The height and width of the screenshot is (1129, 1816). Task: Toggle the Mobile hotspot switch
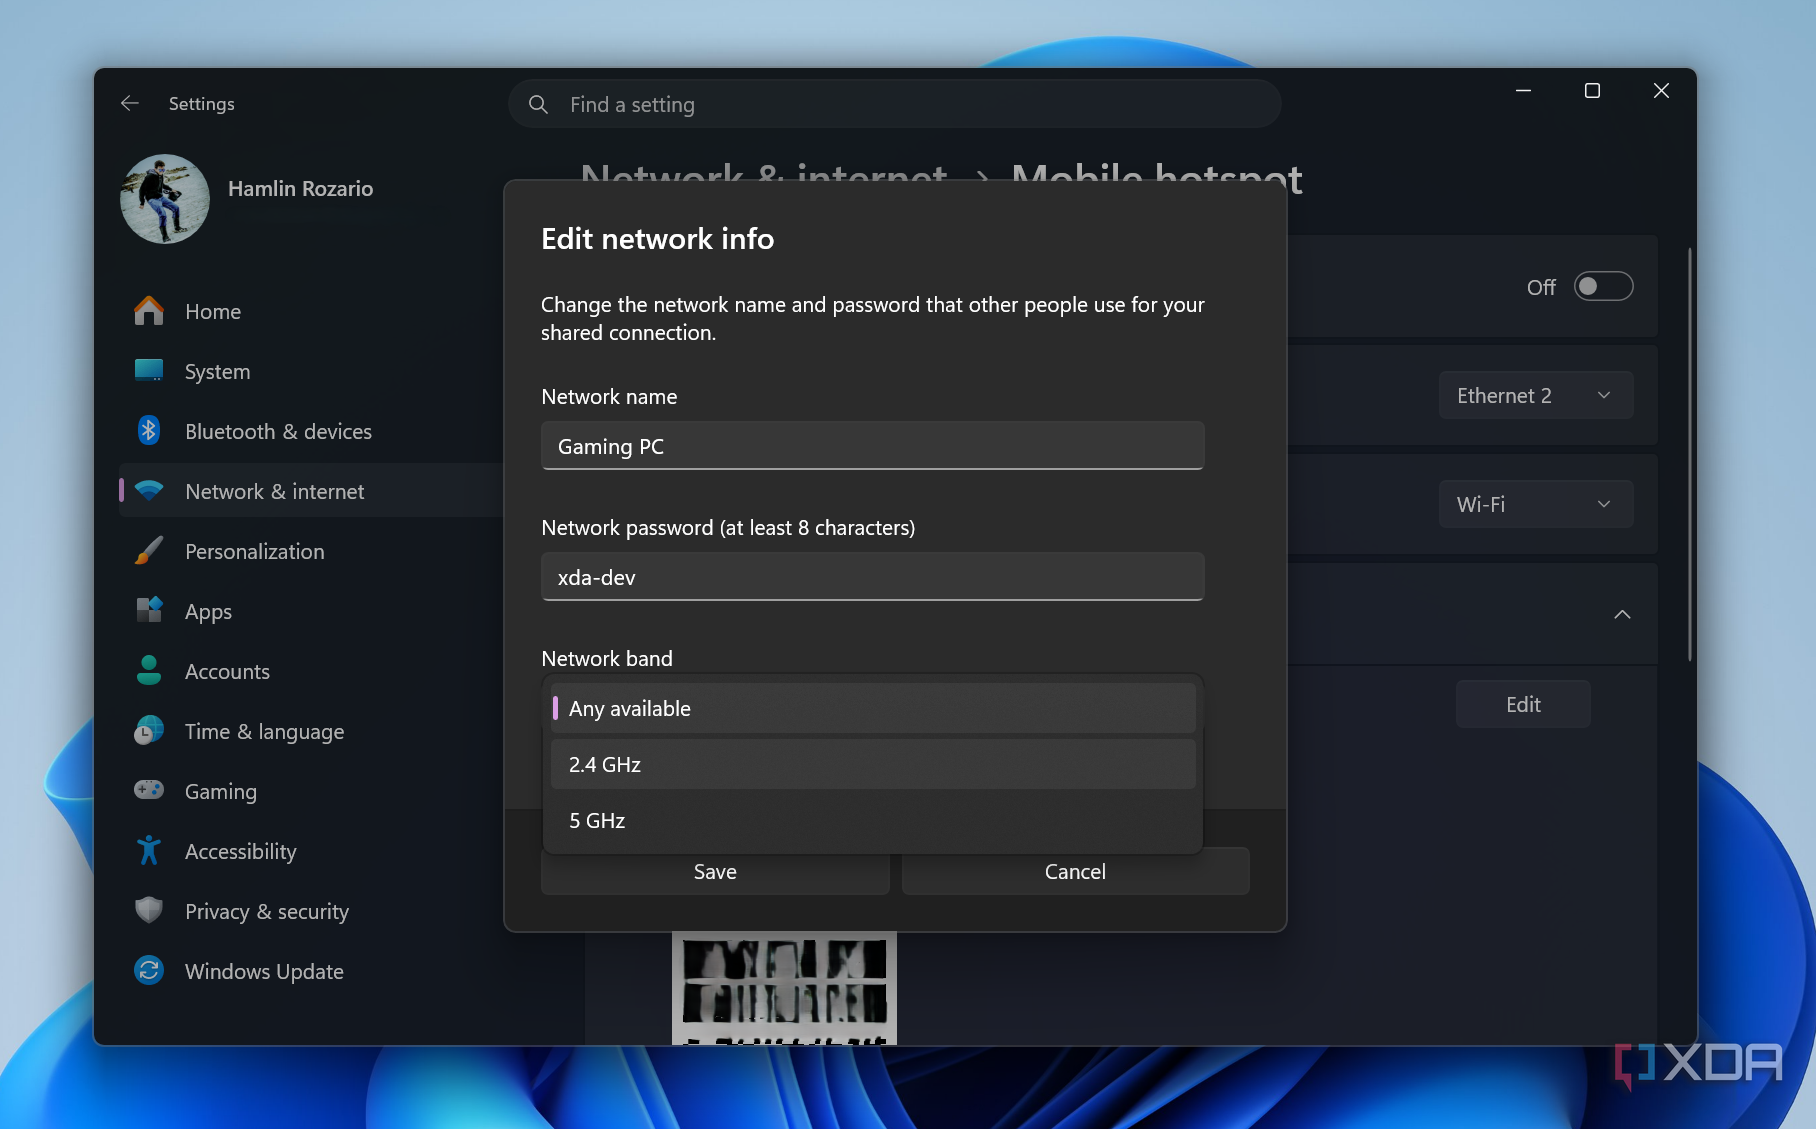click(1603, 287)
